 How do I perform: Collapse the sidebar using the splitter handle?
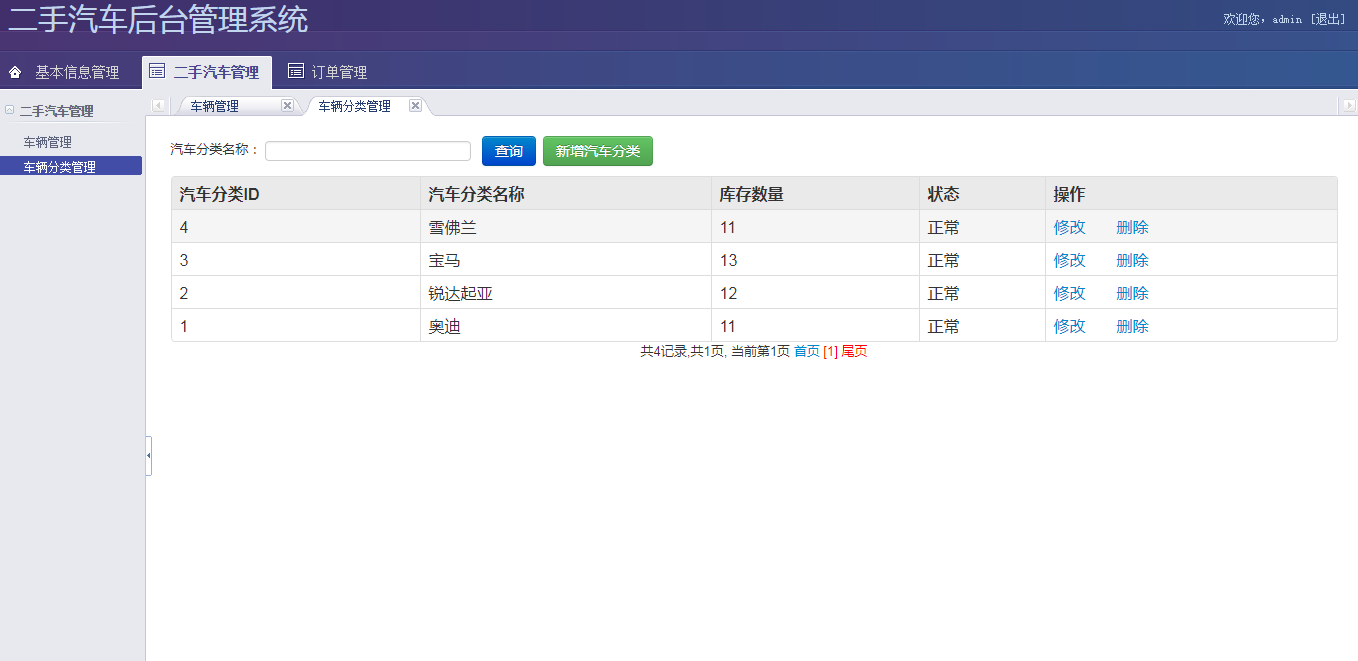tap(148, 456)
